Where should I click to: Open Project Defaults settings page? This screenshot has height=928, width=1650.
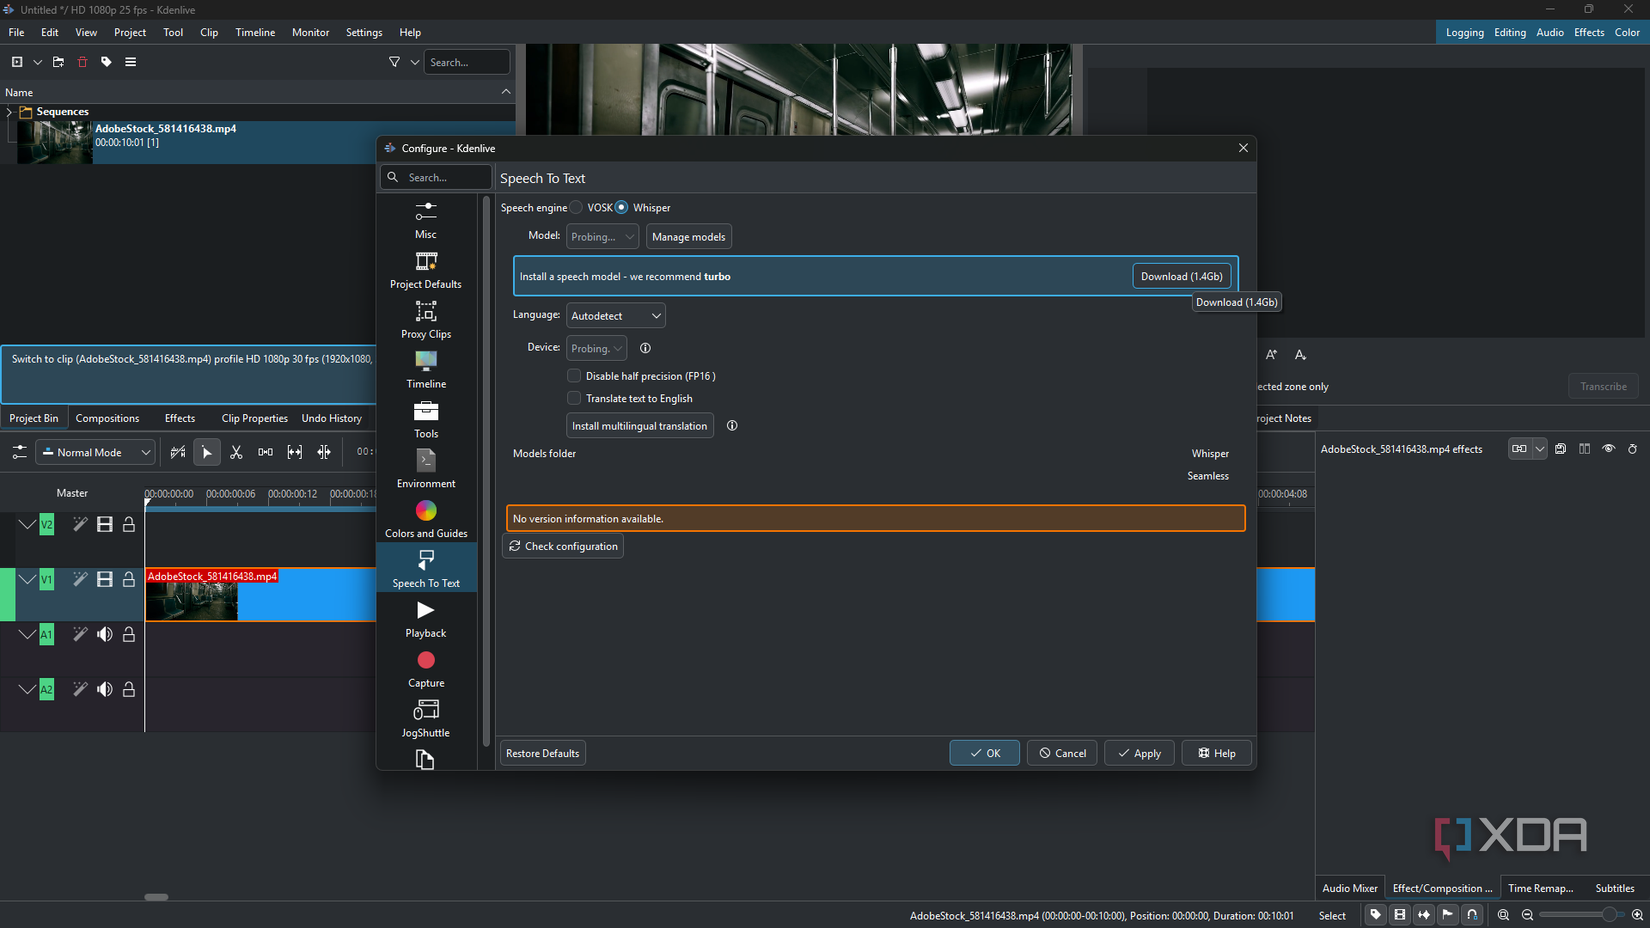coord(426,270)
